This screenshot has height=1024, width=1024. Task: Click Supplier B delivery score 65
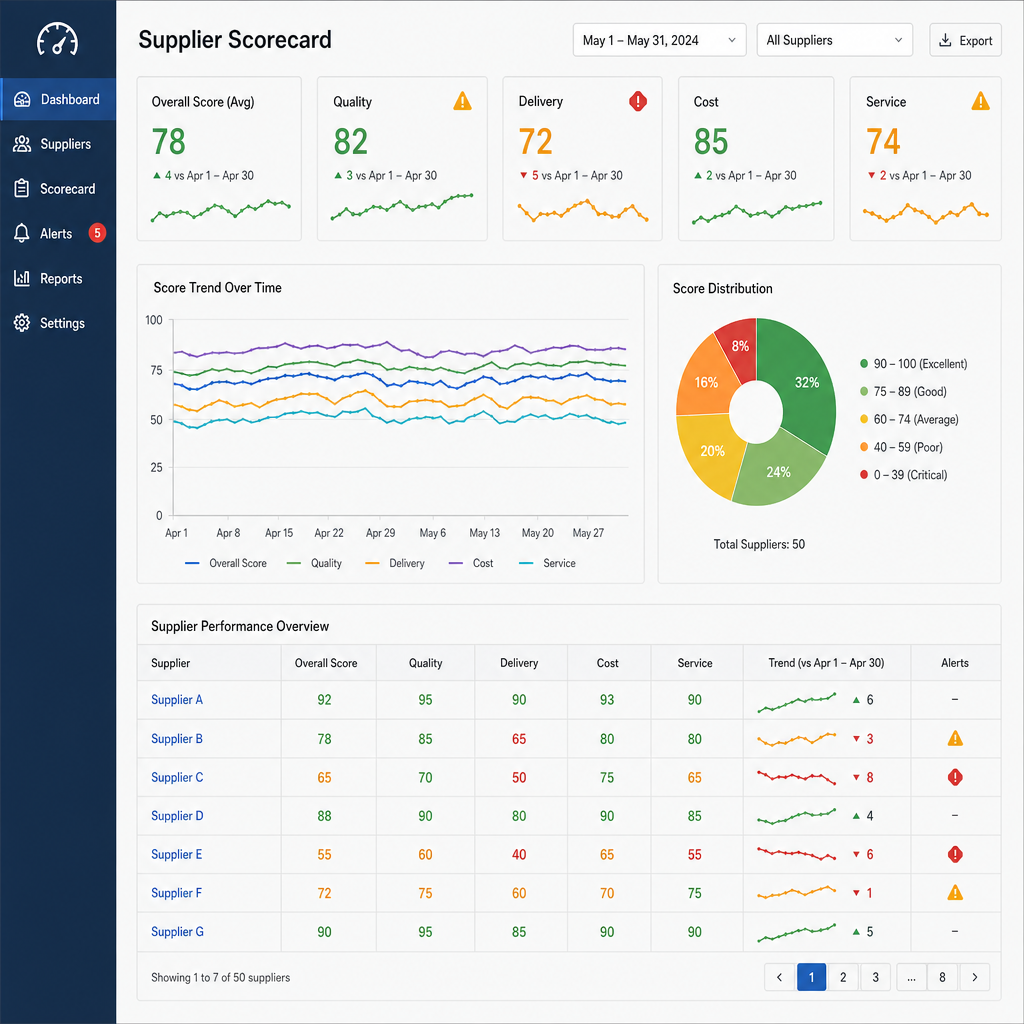click(x=519, y=739)
